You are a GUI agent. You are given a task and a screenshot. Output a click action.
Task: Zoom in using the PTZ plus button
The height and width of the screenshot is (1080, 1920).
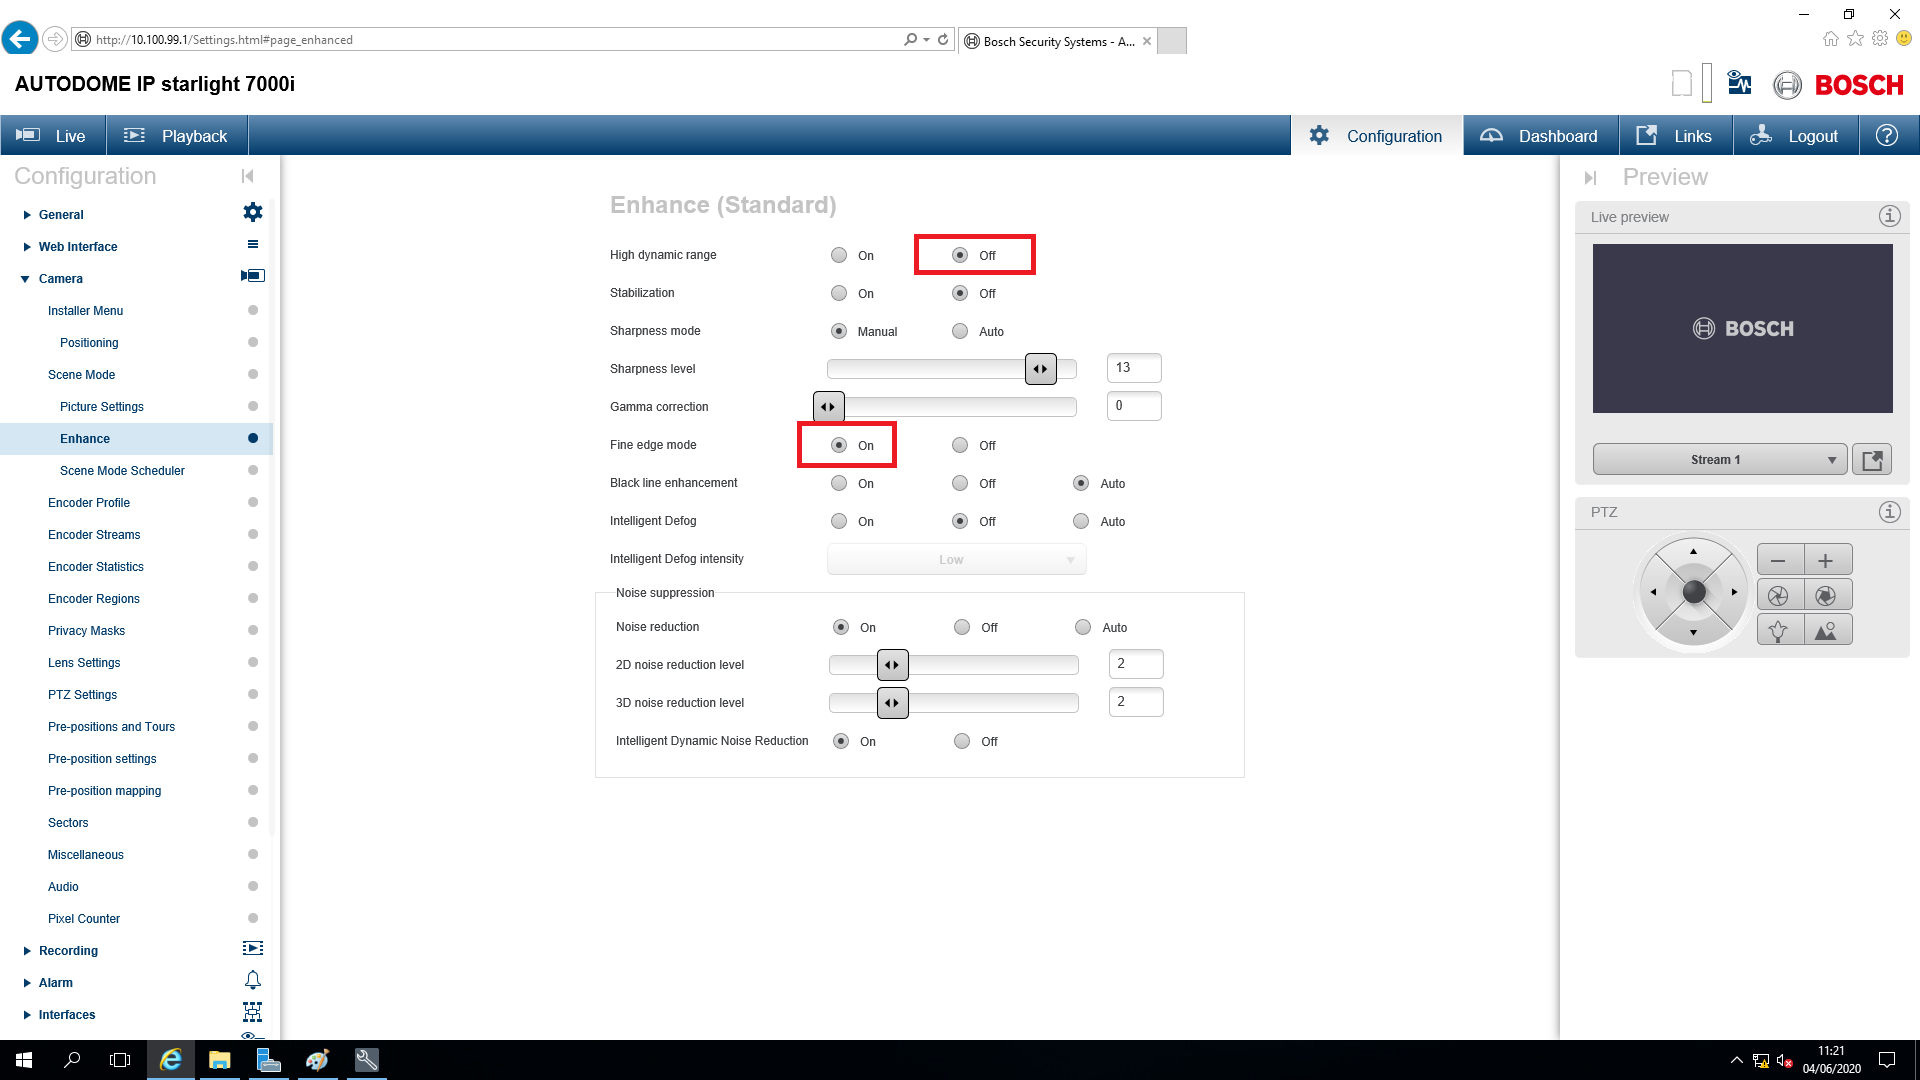(x=1825, y=559)
